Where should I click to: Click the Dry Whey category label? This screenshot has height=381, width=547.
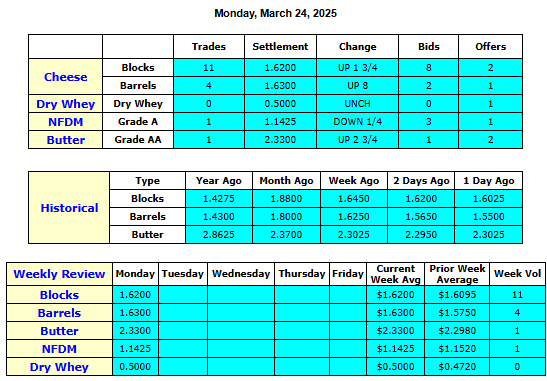click(x=66, y=104)
